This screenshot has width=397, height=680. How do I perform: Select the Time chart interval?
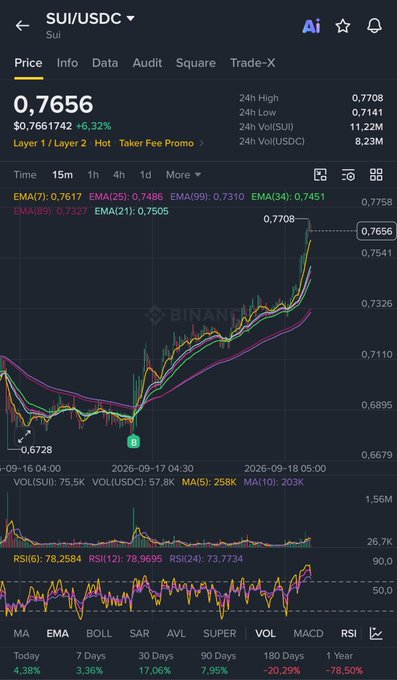point(25,175)
